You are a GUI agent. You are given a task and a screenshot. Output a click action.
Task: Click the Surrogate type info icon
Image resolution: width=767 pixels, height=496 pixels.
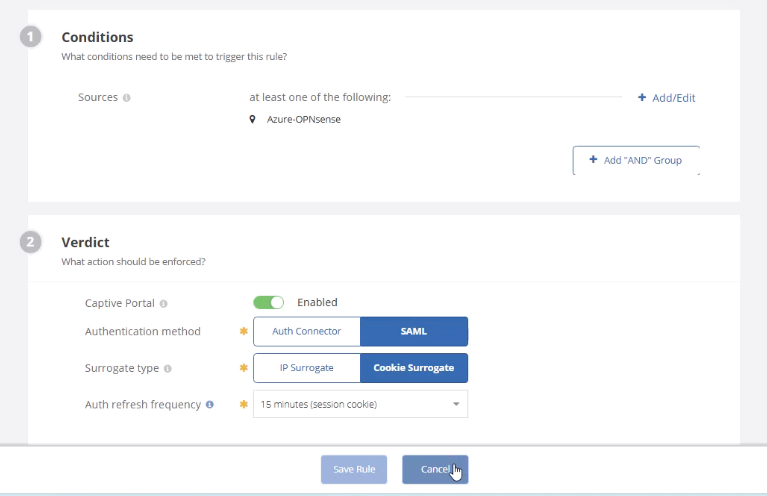168,368
